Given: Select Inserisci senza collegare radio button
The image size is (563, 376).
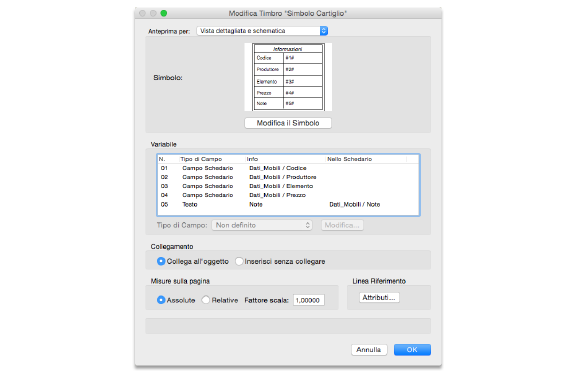Looking at the screenshot, I should coord(239,261).
